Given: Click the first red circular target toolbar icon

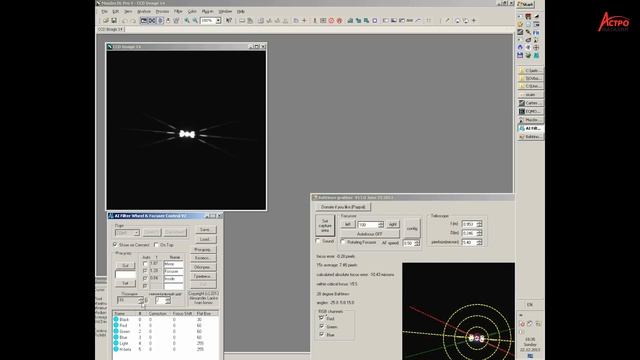Looking at the screenshot, I should coord(331,20).
